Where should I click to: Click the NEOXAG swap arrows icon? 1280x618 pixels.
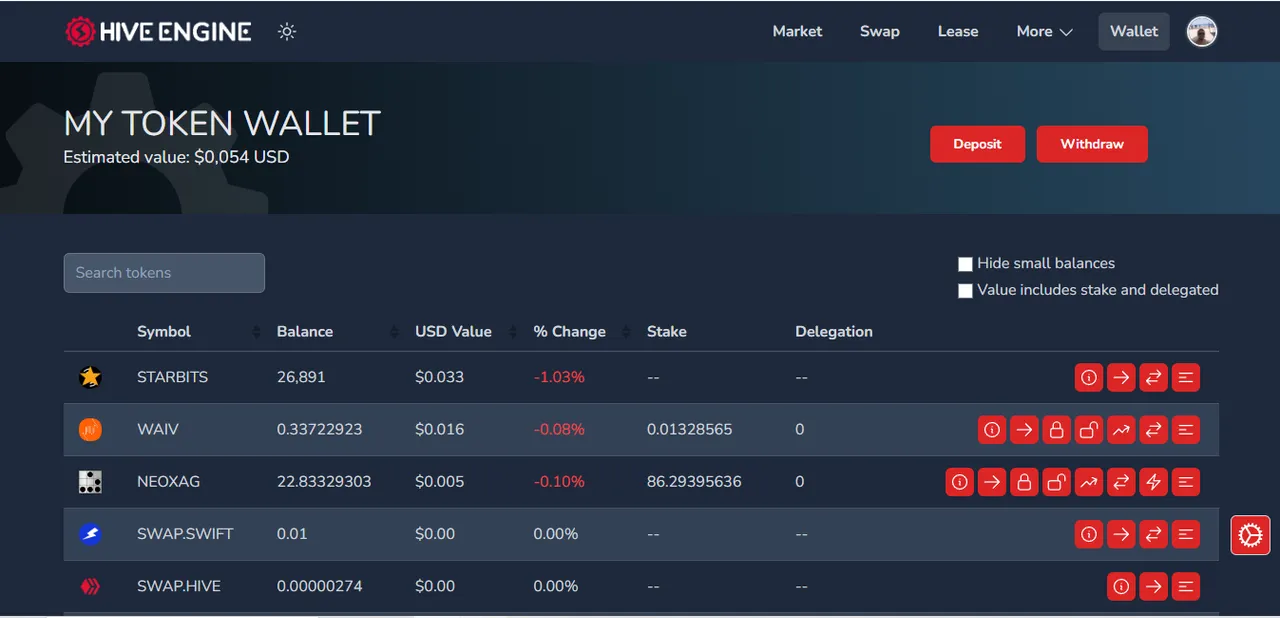(1121, 482)
